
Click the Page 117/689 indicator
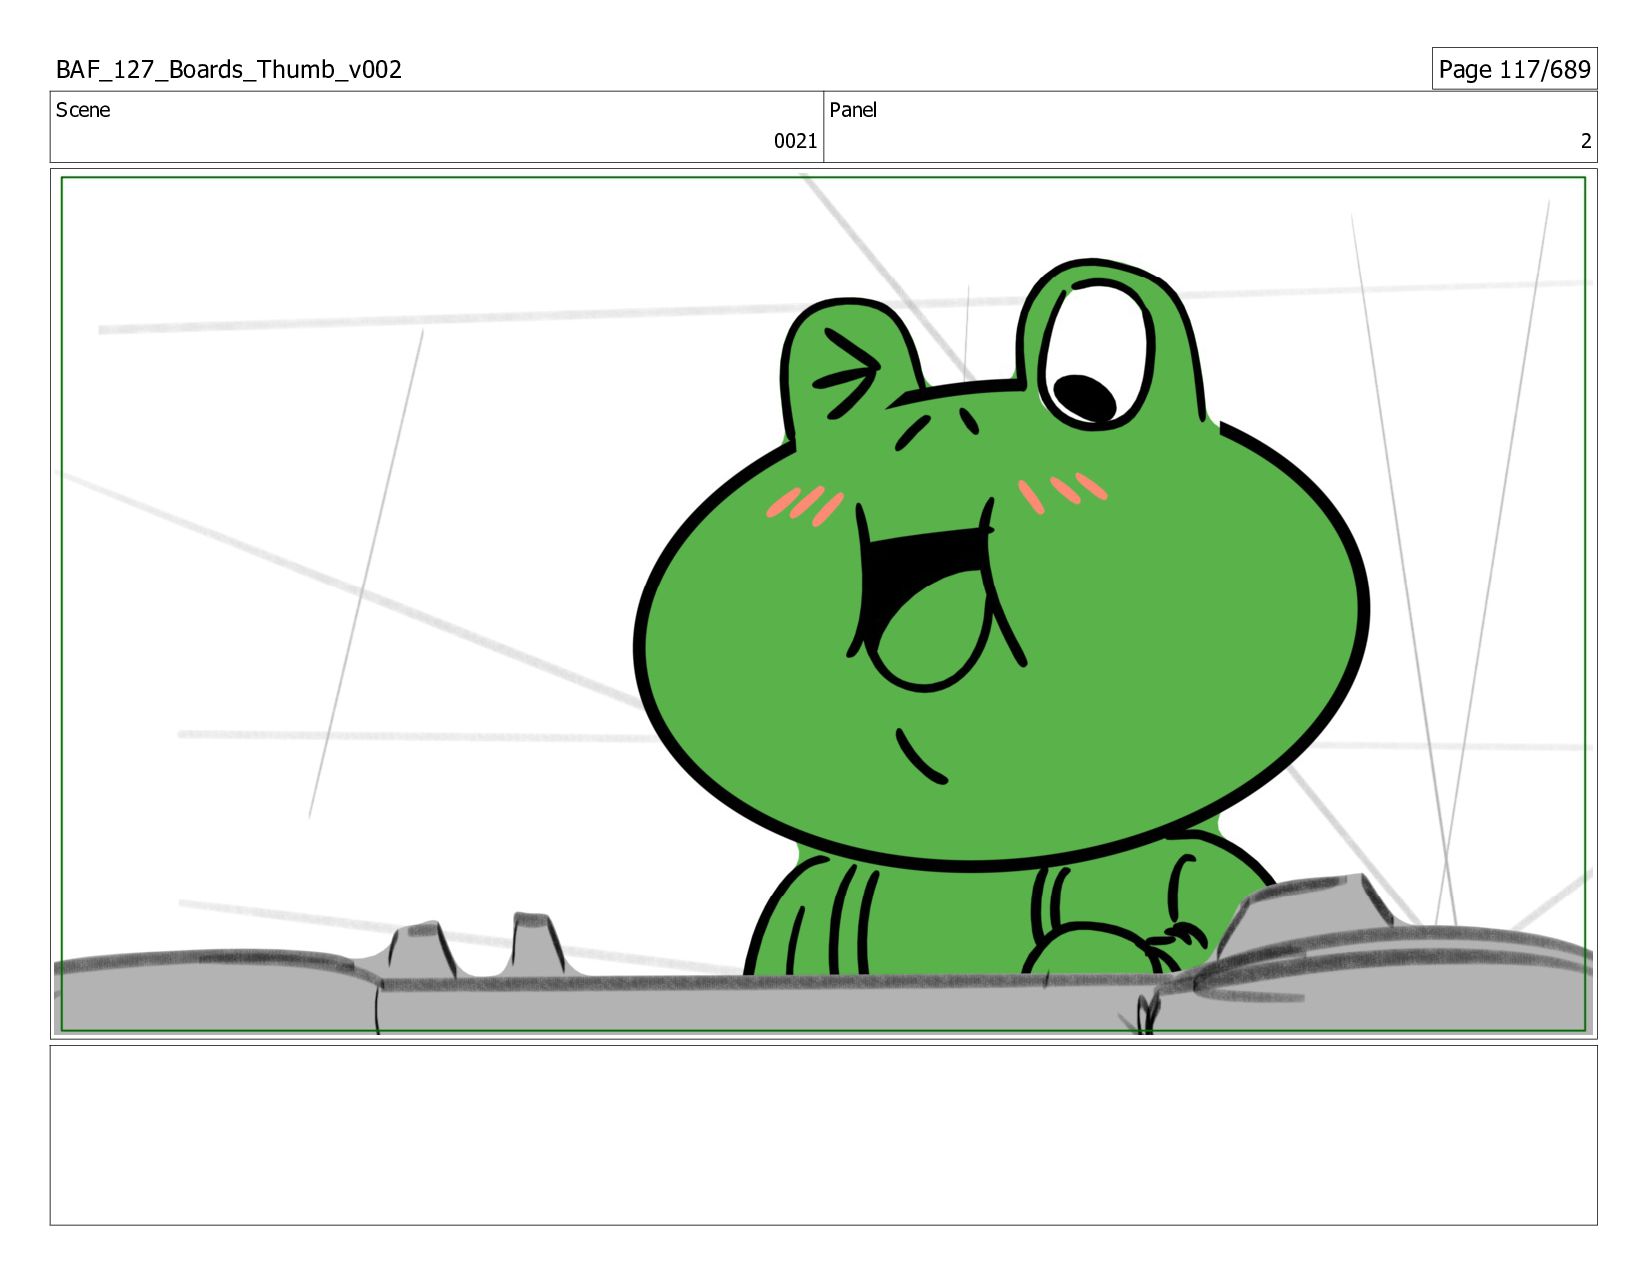click(1514, 69)
